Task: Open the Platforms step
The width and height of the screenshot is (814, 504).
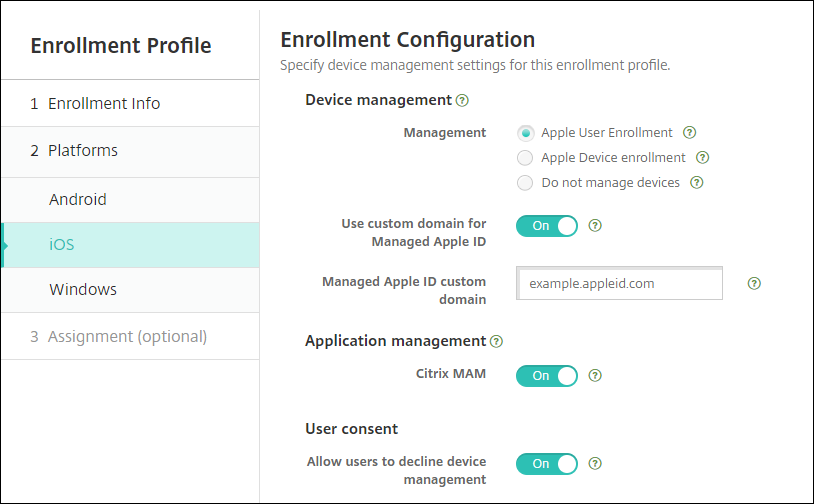Action: point(83,150)
